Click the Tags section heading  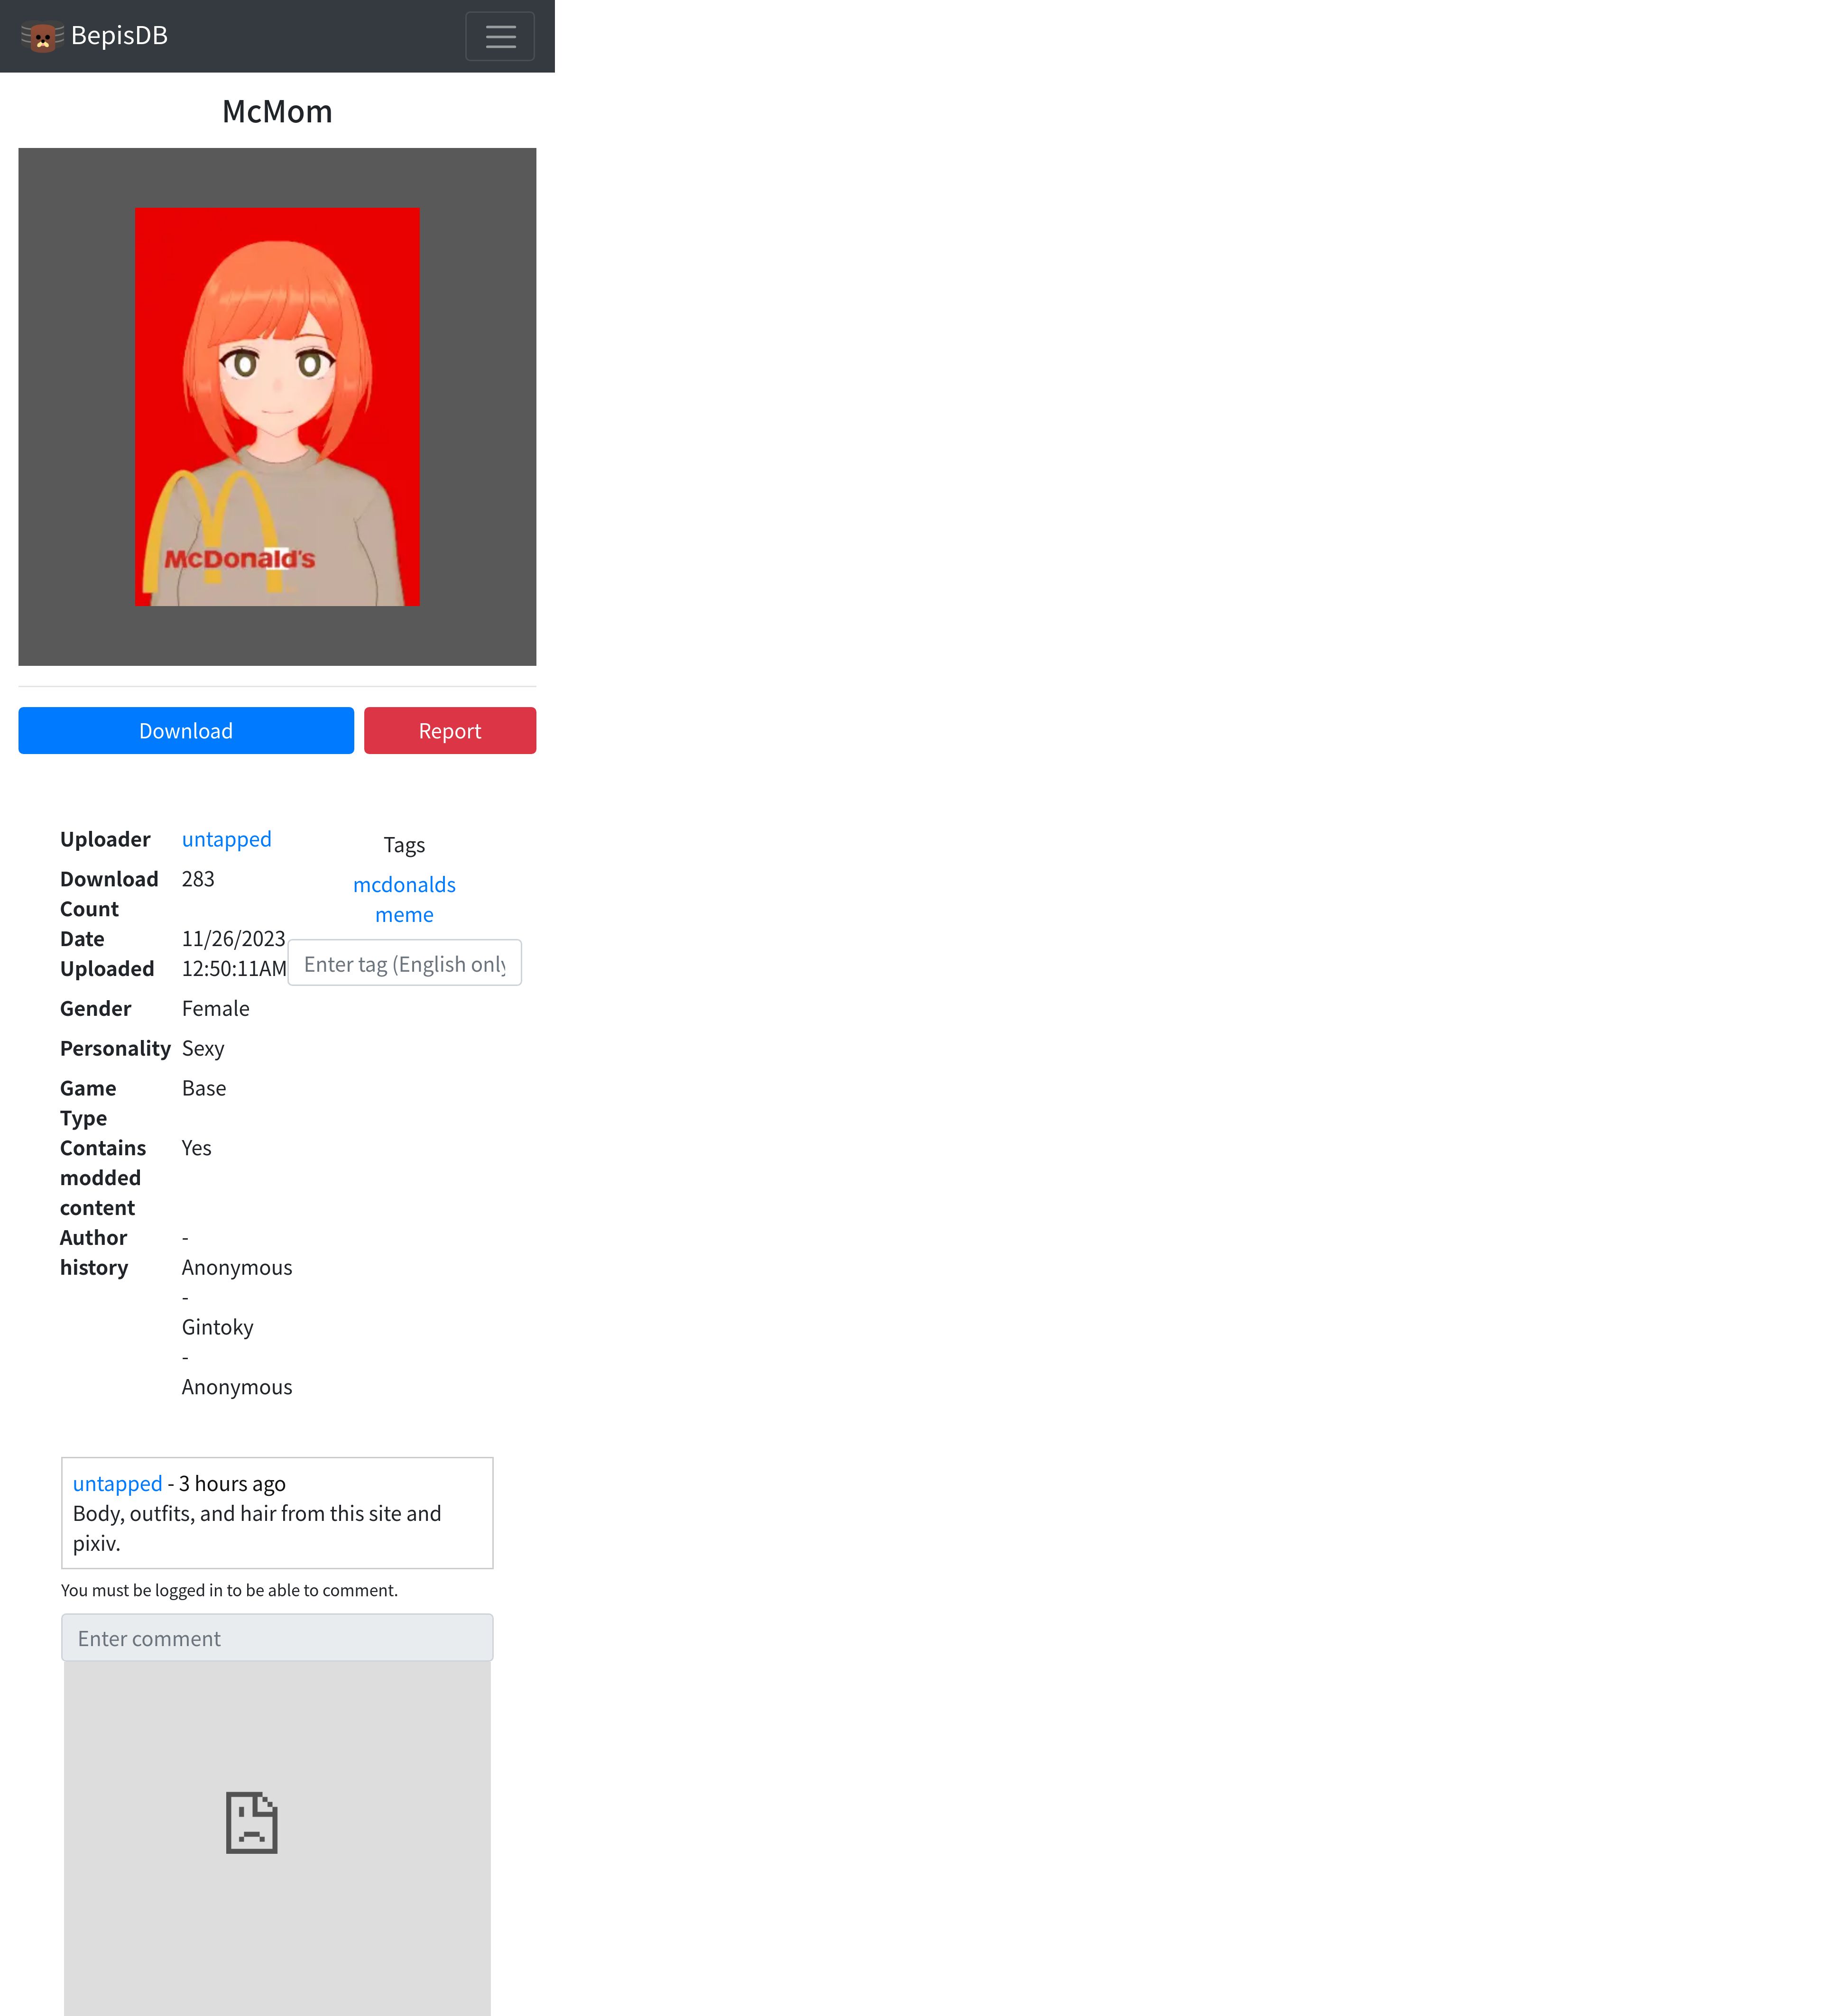404,845
